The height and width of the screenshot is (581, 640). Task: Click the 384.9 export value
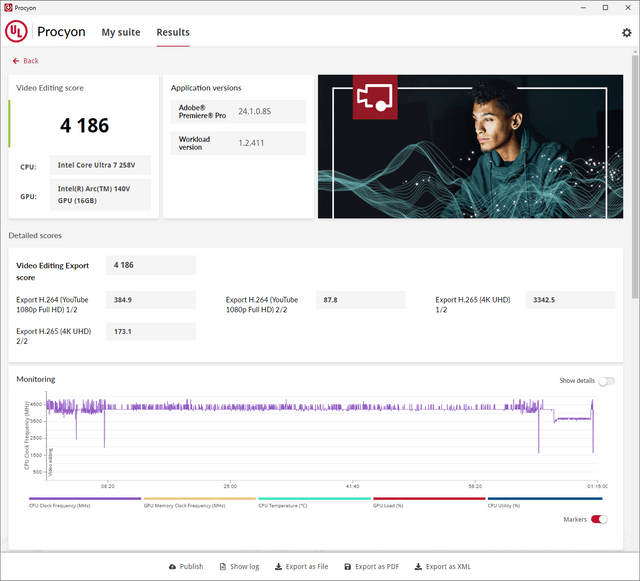coord(151,300)
